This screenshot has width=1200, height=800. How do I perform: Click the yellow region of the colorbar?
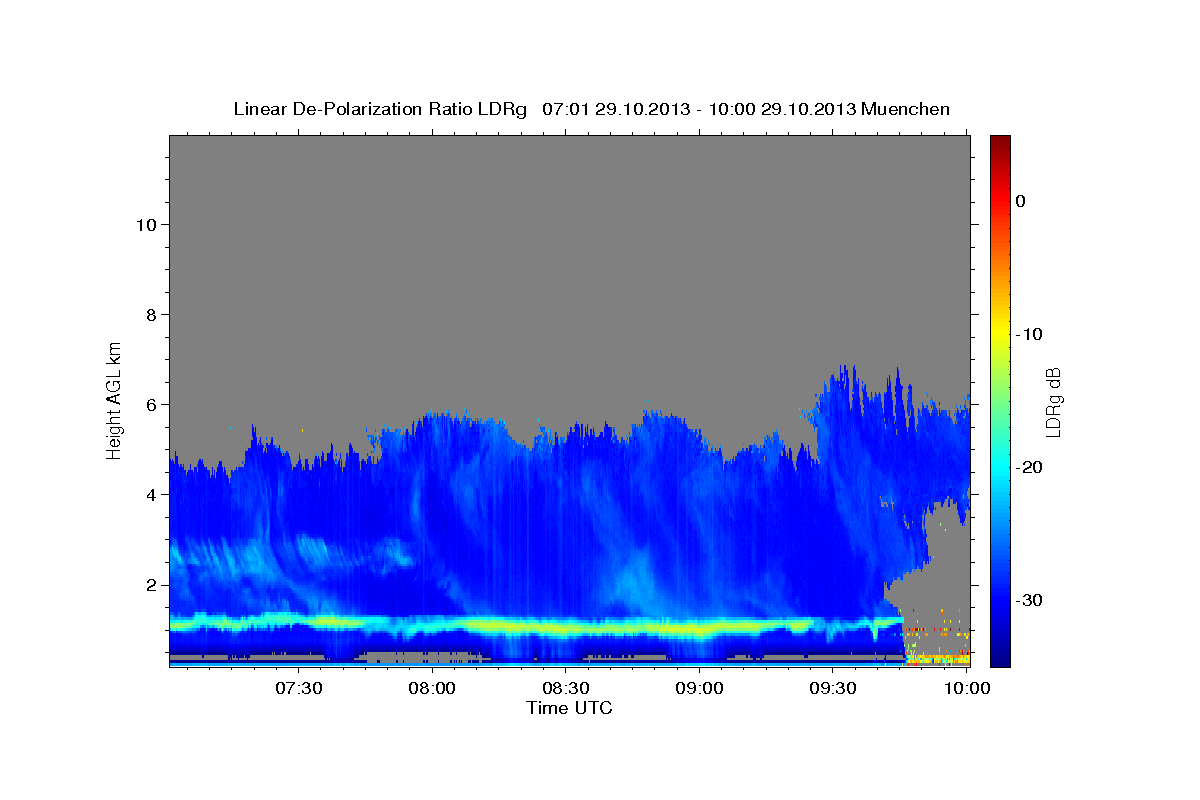coord(1000,334)
